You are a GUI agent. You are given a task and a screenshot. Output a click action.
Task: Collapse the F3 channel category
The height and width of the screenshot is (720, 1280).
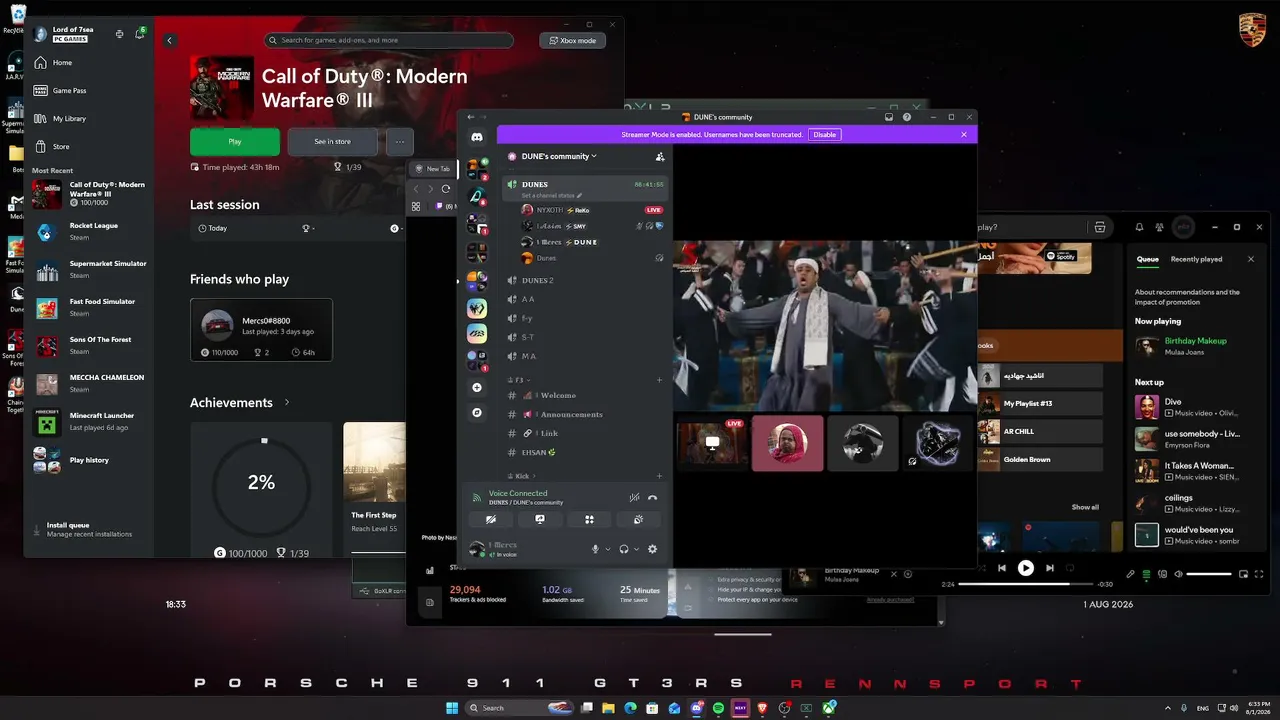(521, 380)
